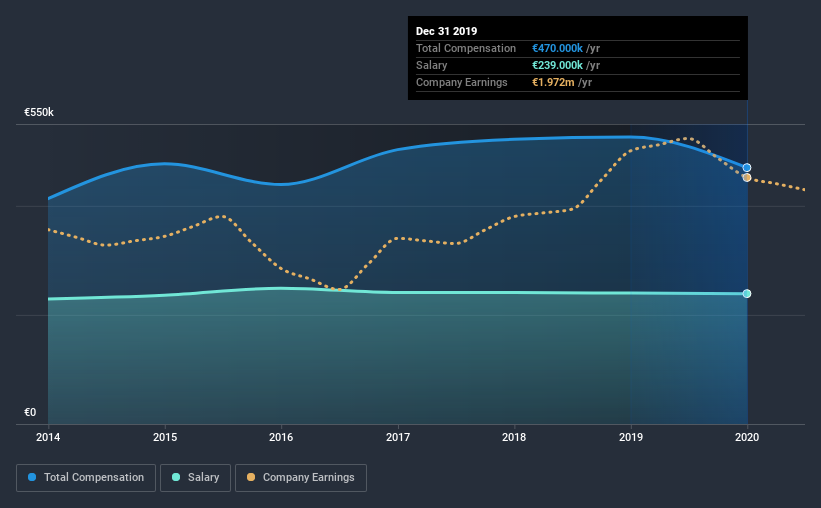
Task: Click the 2017 x-axis label
Action: coord(398,437)
